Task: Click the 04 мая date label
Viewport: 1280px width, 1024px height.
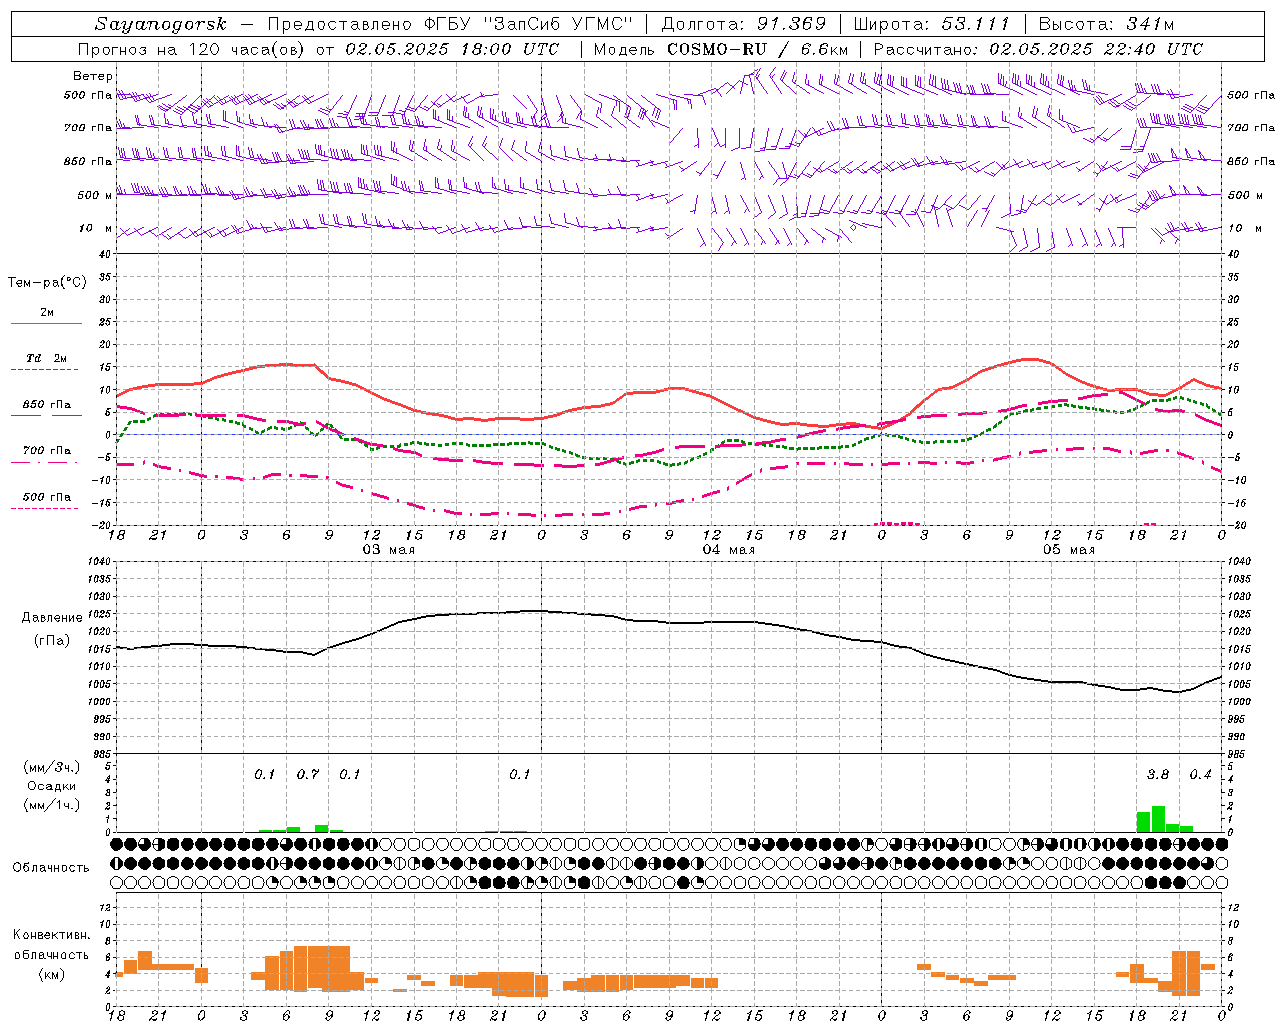Action: coord(728,550)
